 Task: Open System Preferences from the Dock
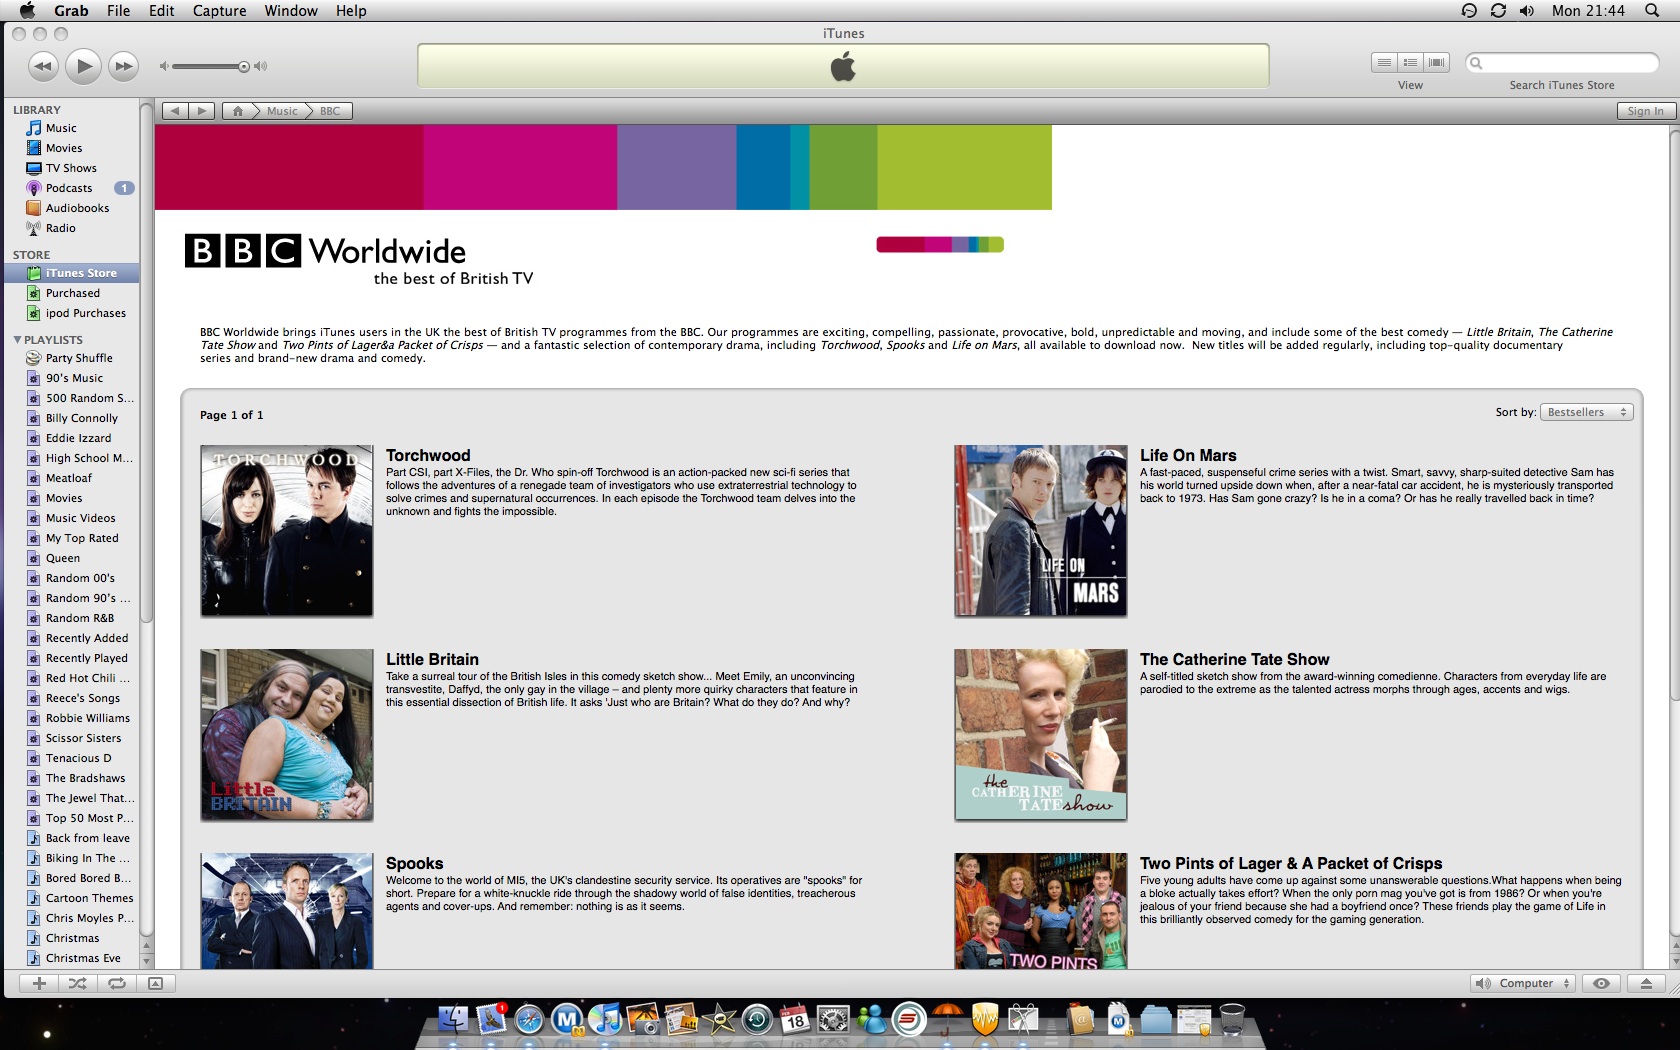point(833,1019)
